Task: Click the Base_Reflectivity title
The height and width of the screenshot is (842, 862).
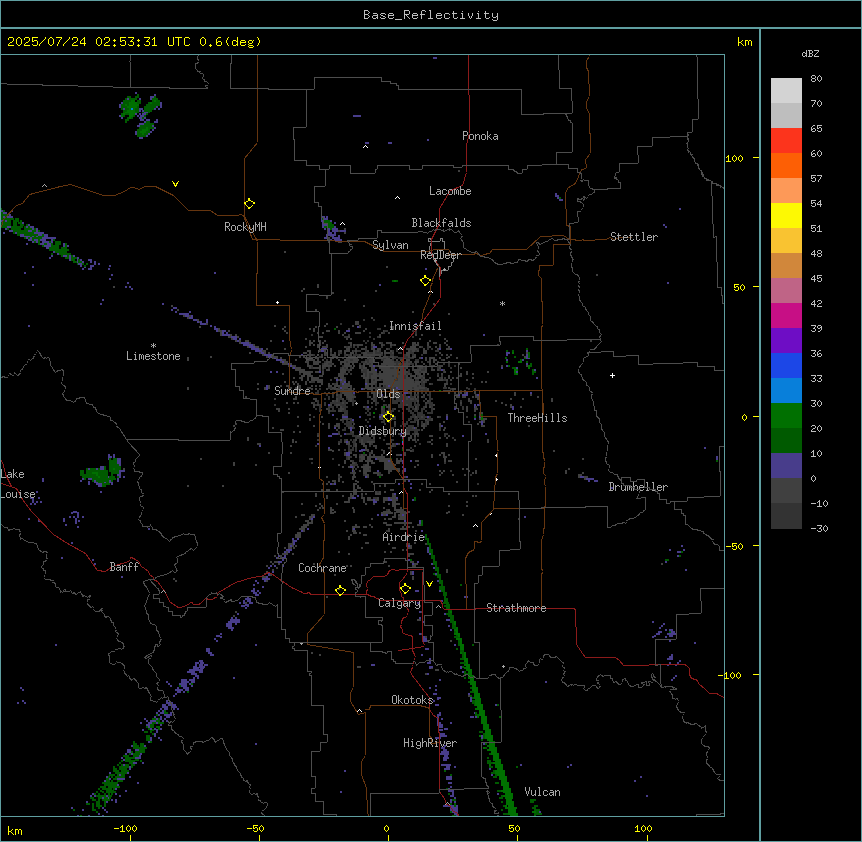Action: pyautogui.click(x=431, y=15)
